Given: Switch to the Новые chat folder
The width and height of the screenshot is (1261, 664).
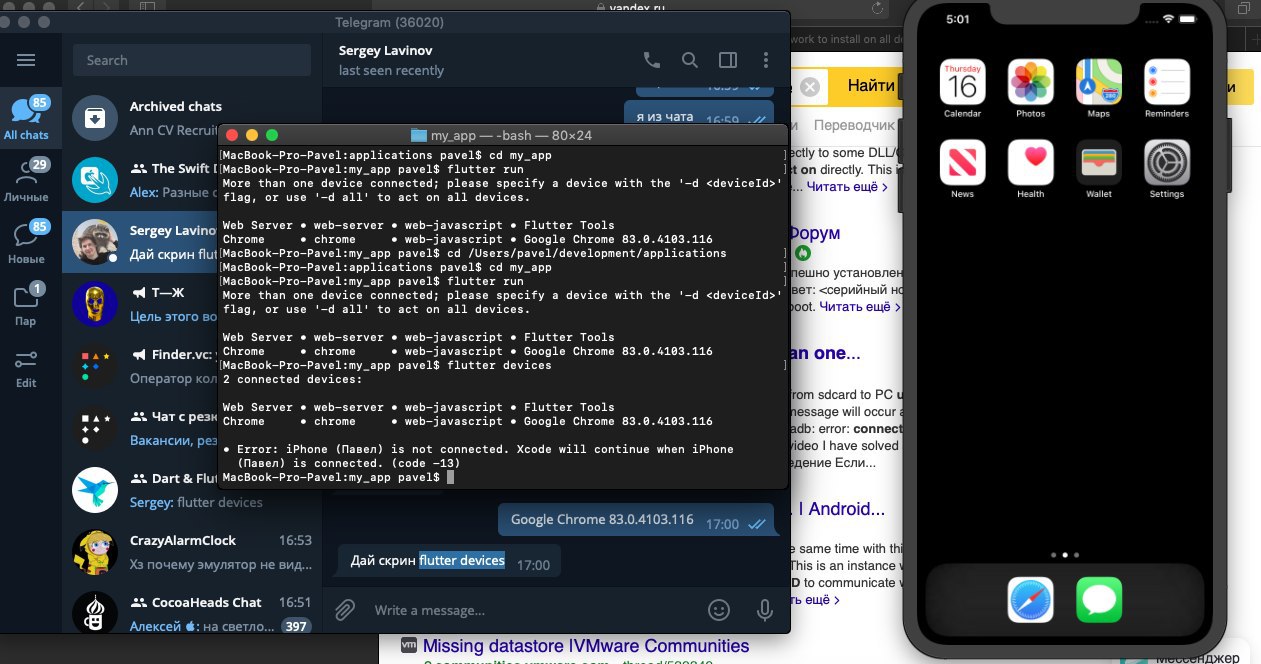Looking at the screenshot, I should pos(27,243).
